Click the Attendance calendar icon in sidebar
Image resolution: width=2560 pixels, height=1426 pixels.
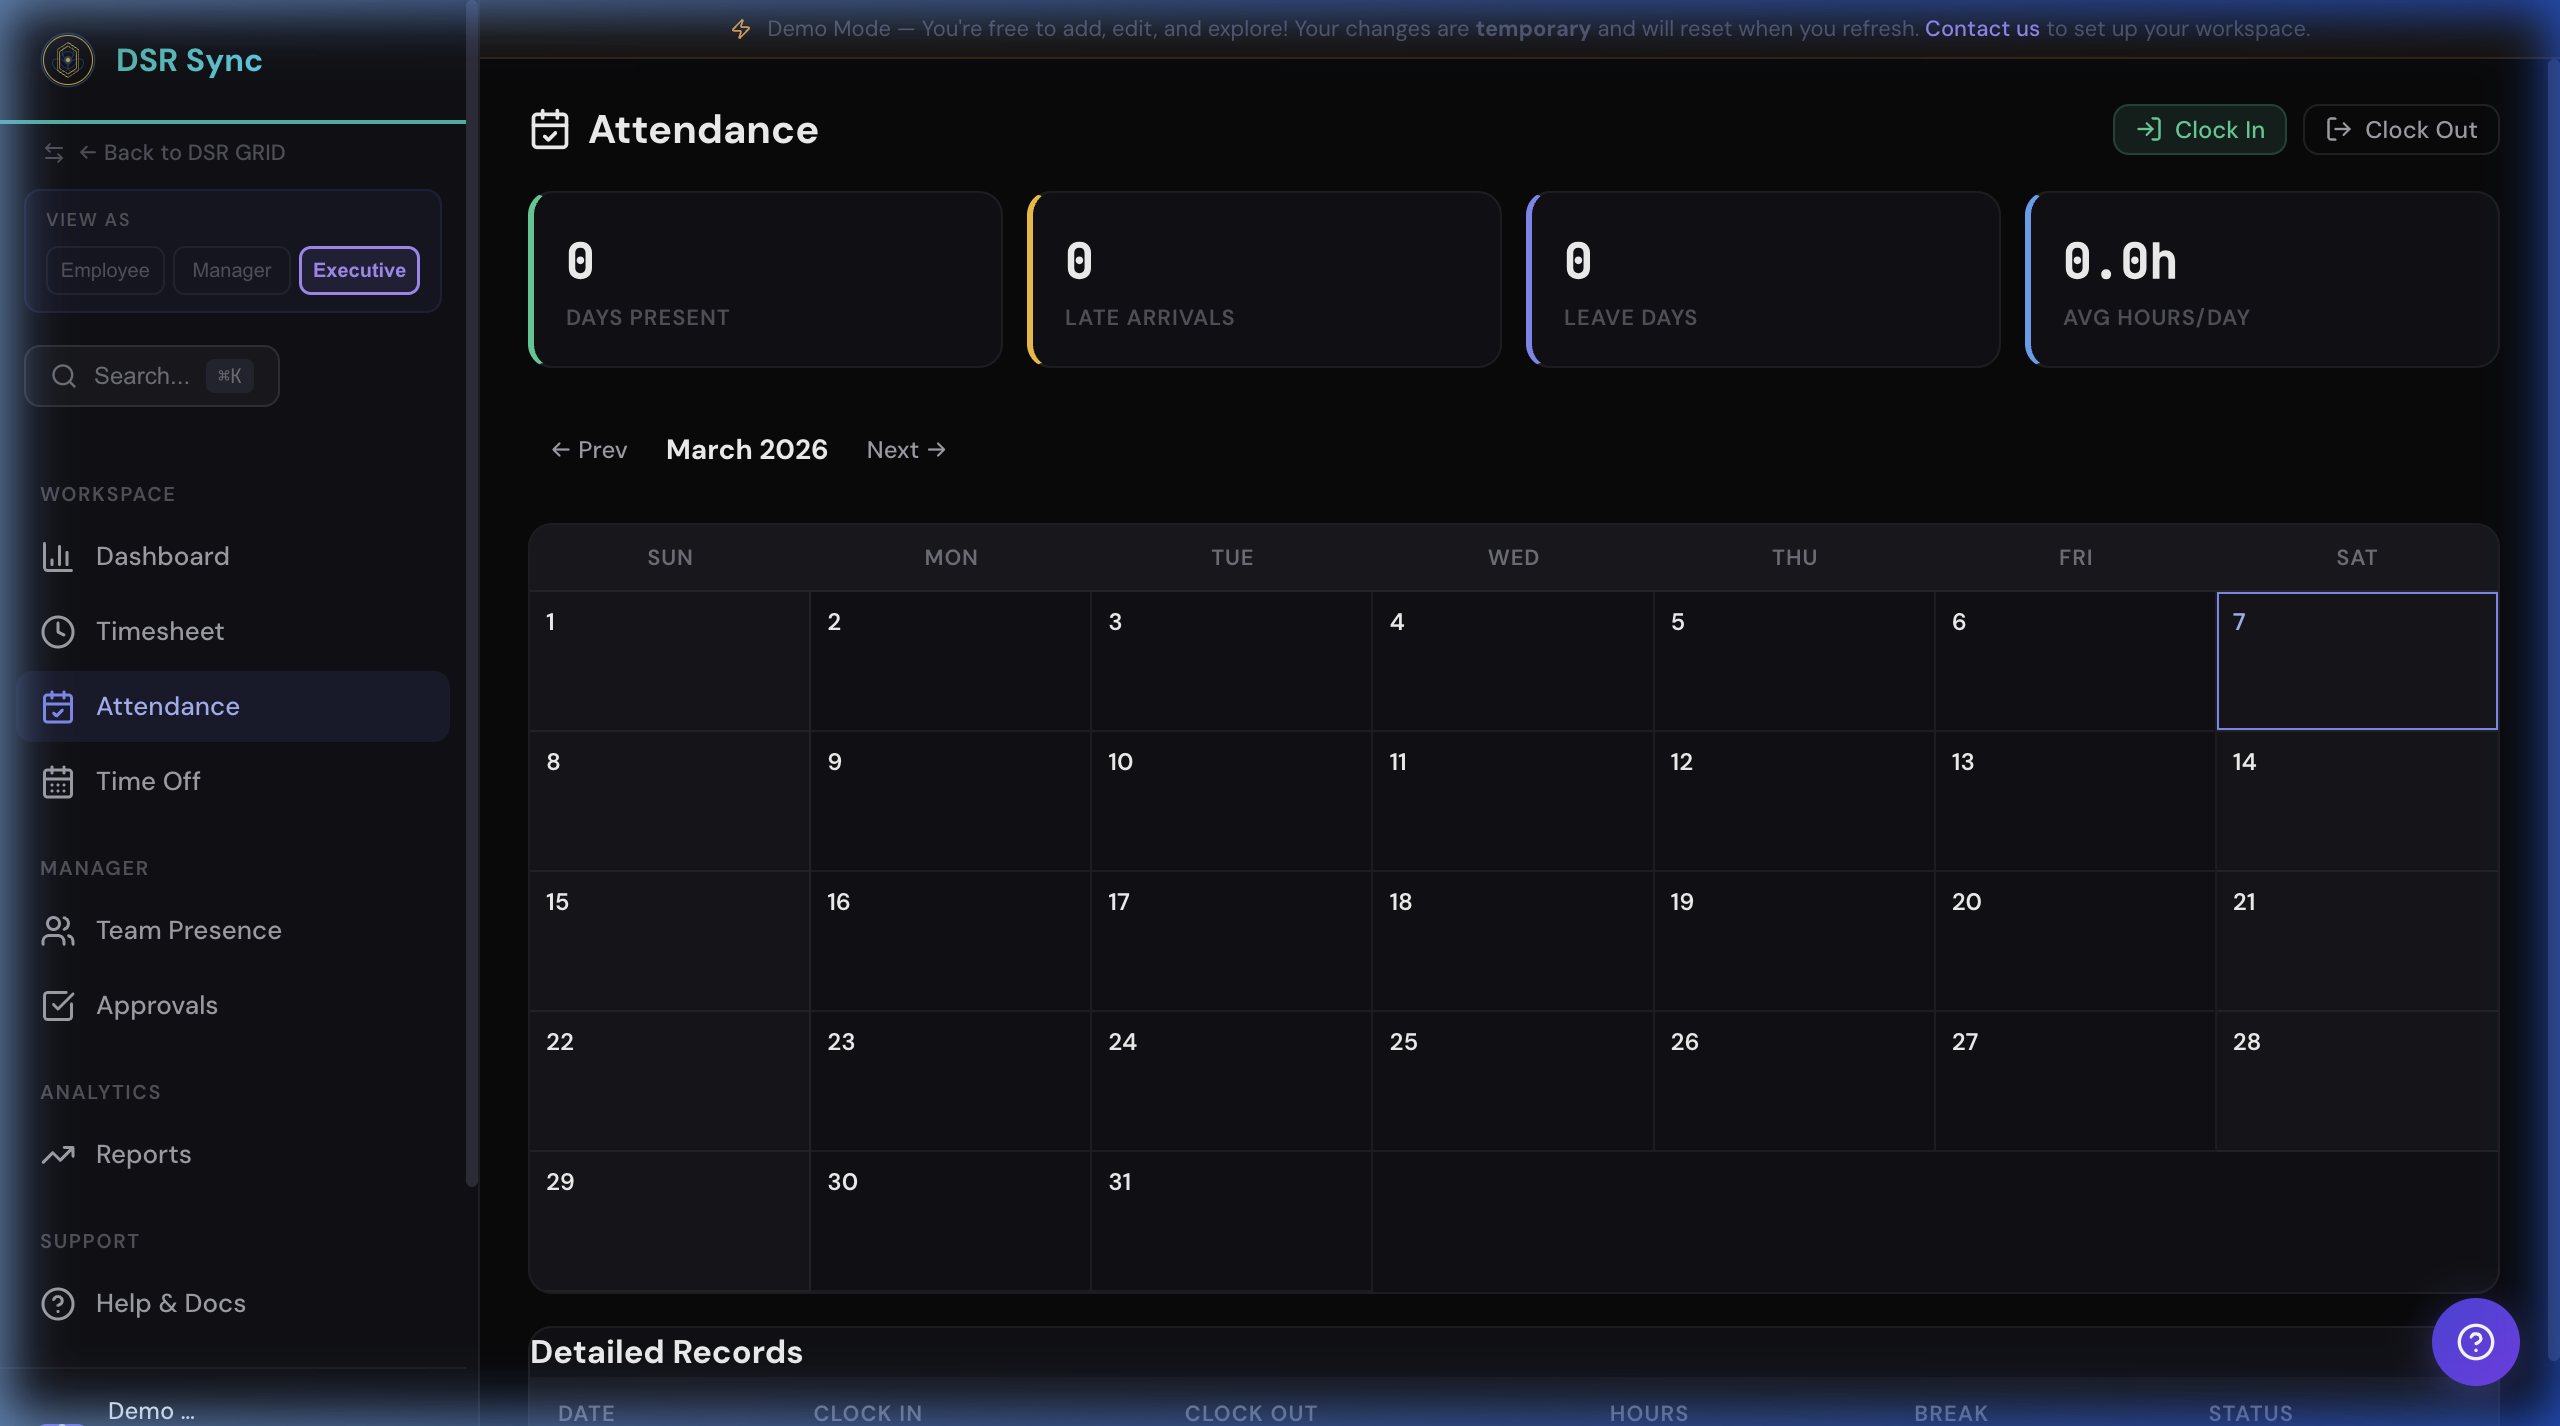point(58,706)
